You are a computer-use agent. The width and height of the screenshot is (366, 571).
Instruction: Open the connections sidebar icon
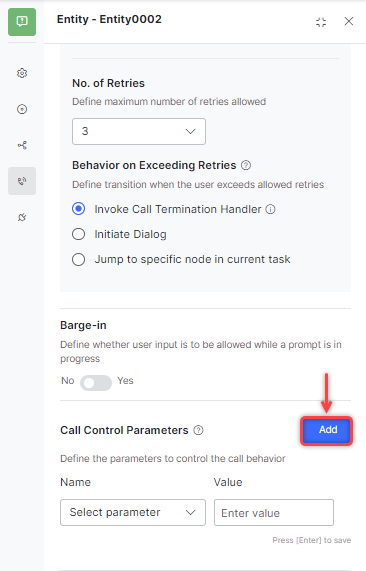coord(22,145)
